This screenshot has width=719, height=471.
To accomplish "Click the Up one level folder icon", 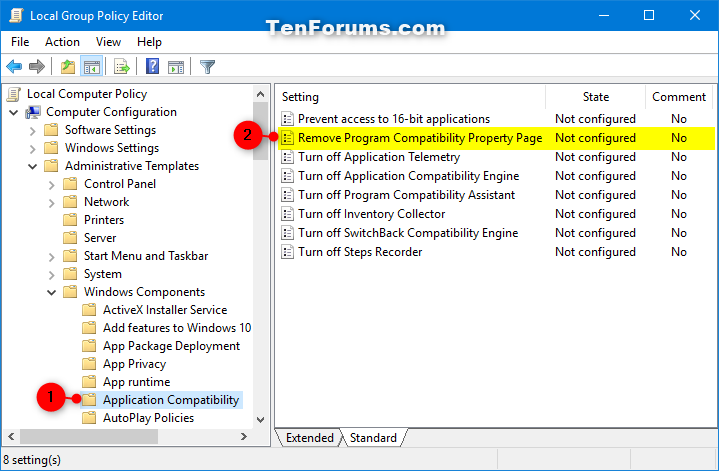I will 68,67.
